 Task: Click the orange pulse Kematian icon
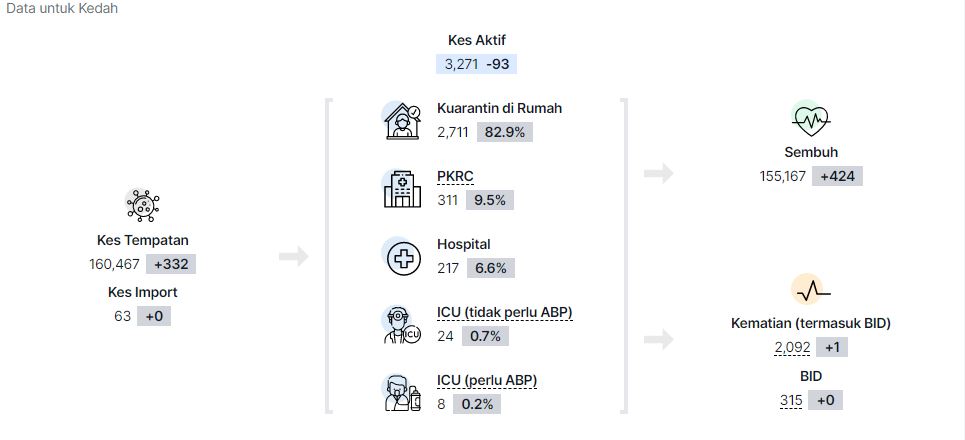(811, 289)
